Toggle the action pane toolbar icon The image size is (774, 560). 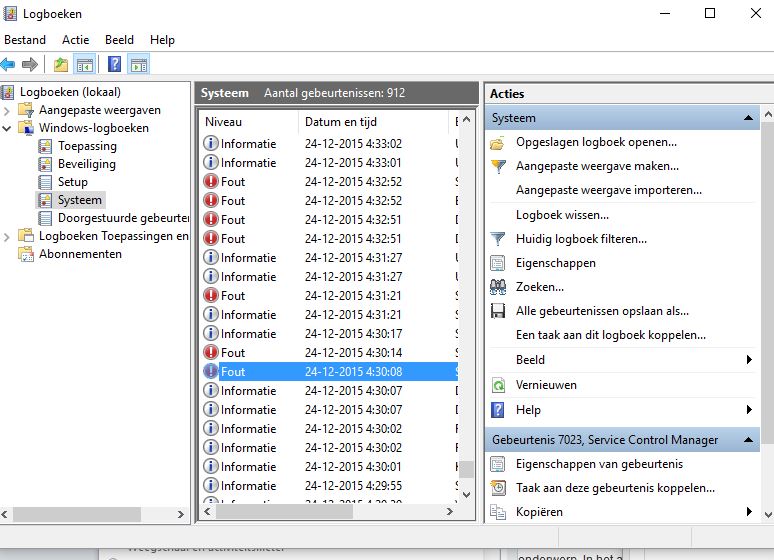pyautogui.click(x=138, y=65)
